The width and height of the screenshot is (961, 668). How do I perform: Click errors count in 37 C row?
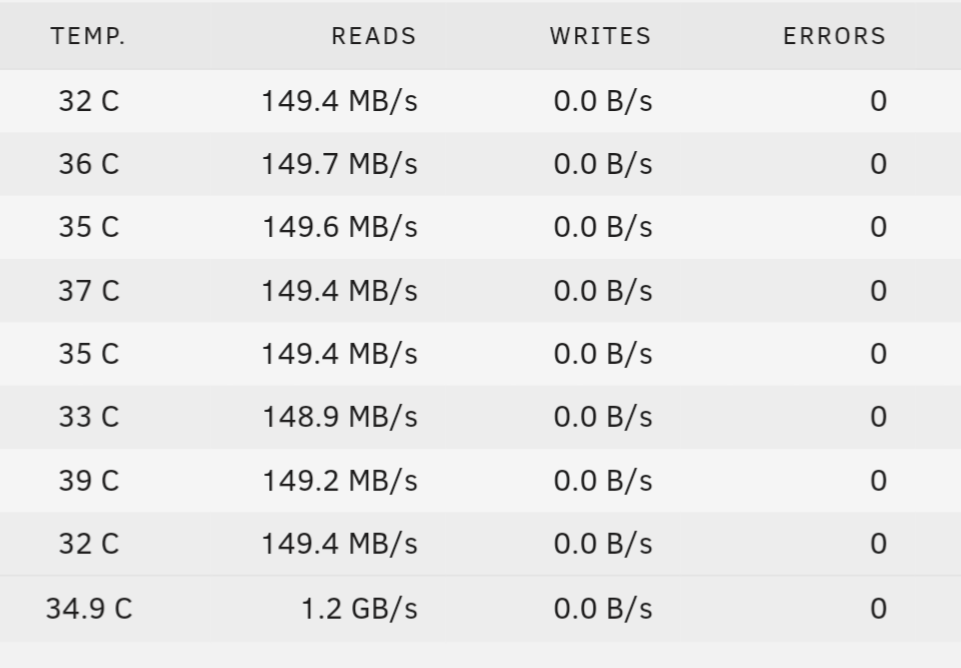pos(878,290)
